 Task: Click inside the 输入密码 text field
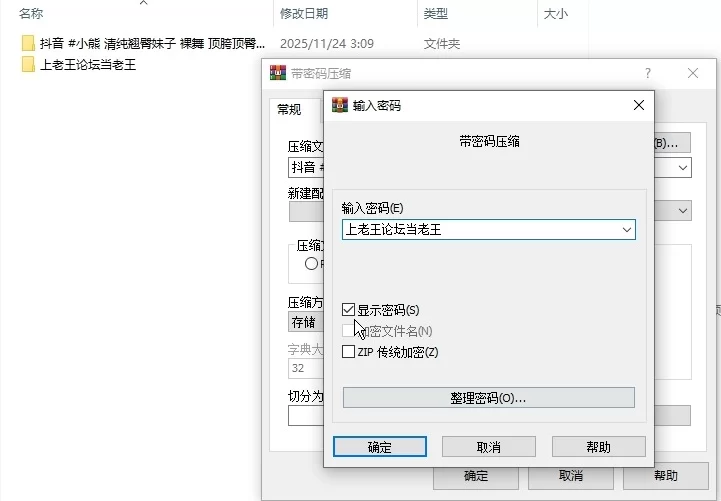[478, 230]
